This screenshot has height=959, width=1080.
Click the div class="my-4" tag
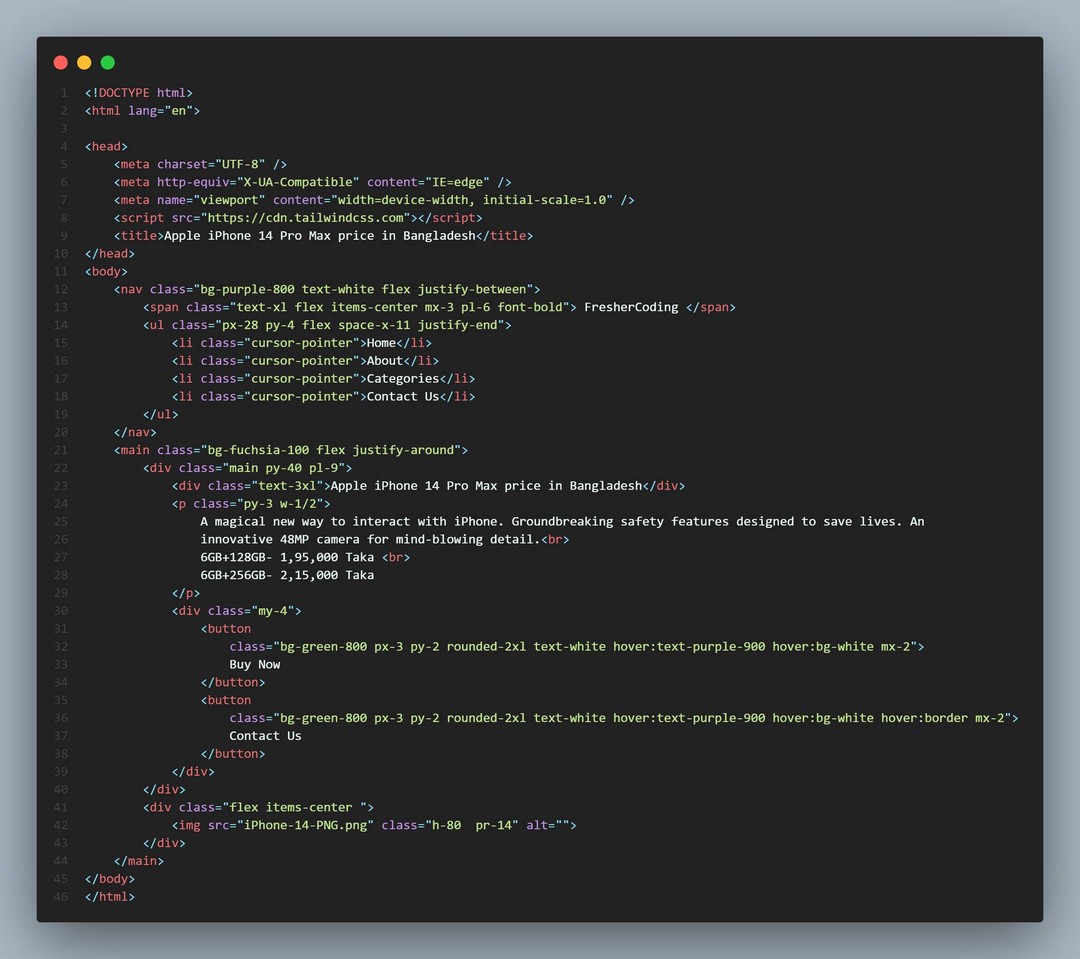point(236,612)
